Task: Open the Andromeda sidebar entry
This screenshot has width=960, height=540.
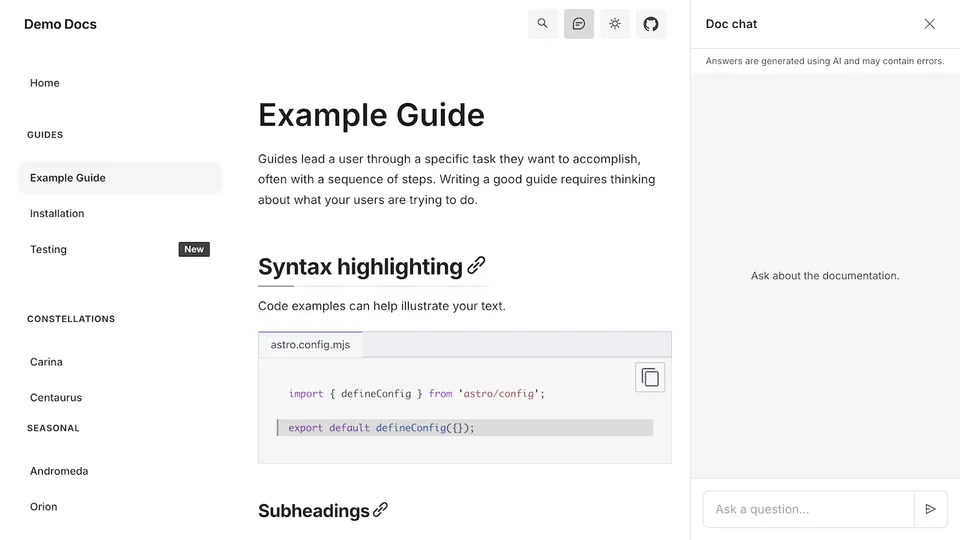Action: (x=59, y=471)
